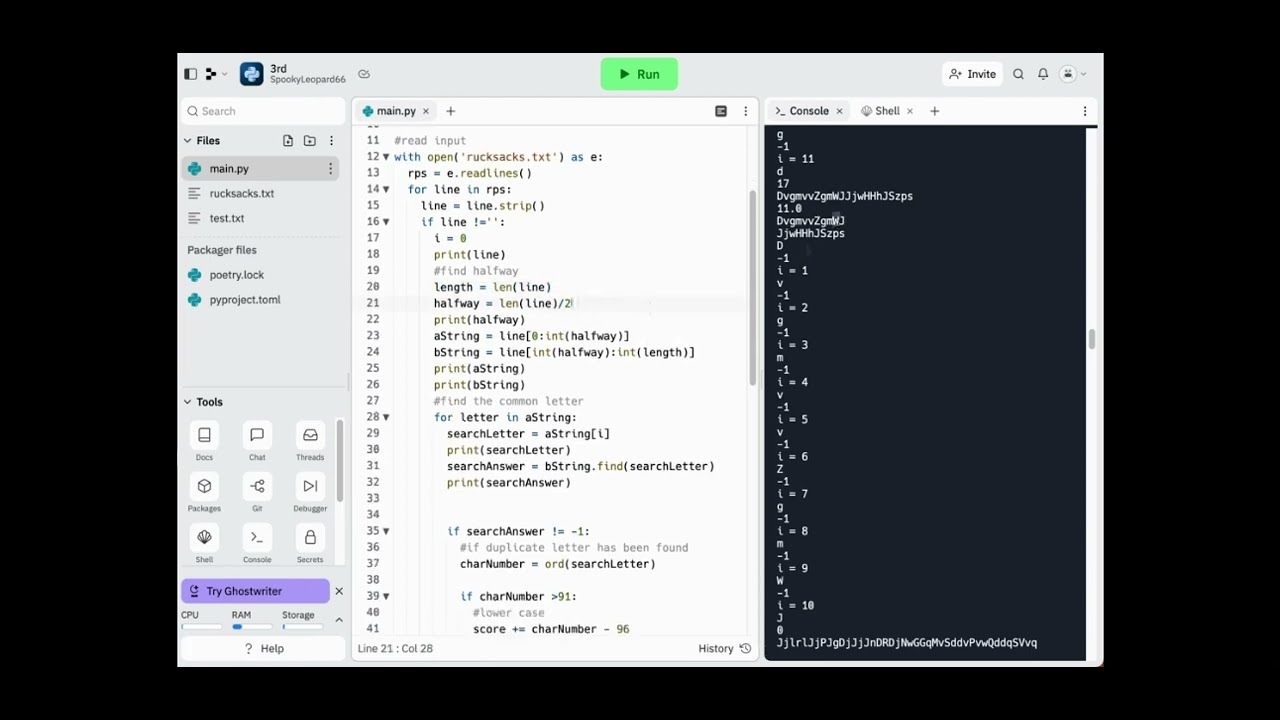This screenshot has width=1280, height=720.
Task: Open editor pane options menu
Action: 745,111
